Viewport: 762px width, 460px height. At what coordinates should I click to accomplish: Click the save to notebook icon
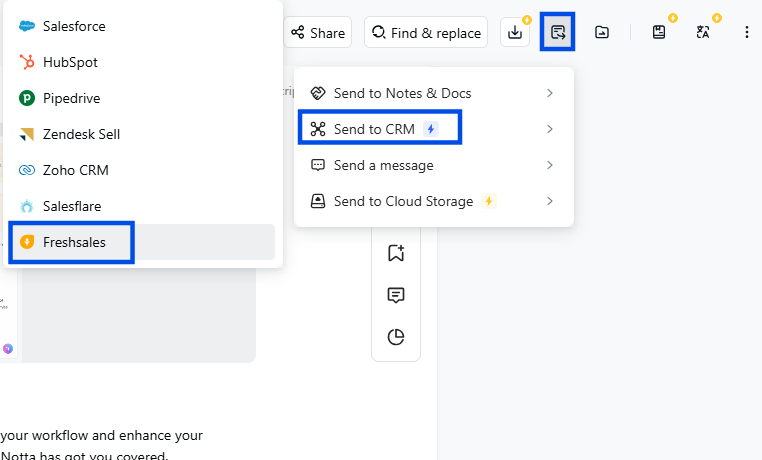(x=658, y=33)
